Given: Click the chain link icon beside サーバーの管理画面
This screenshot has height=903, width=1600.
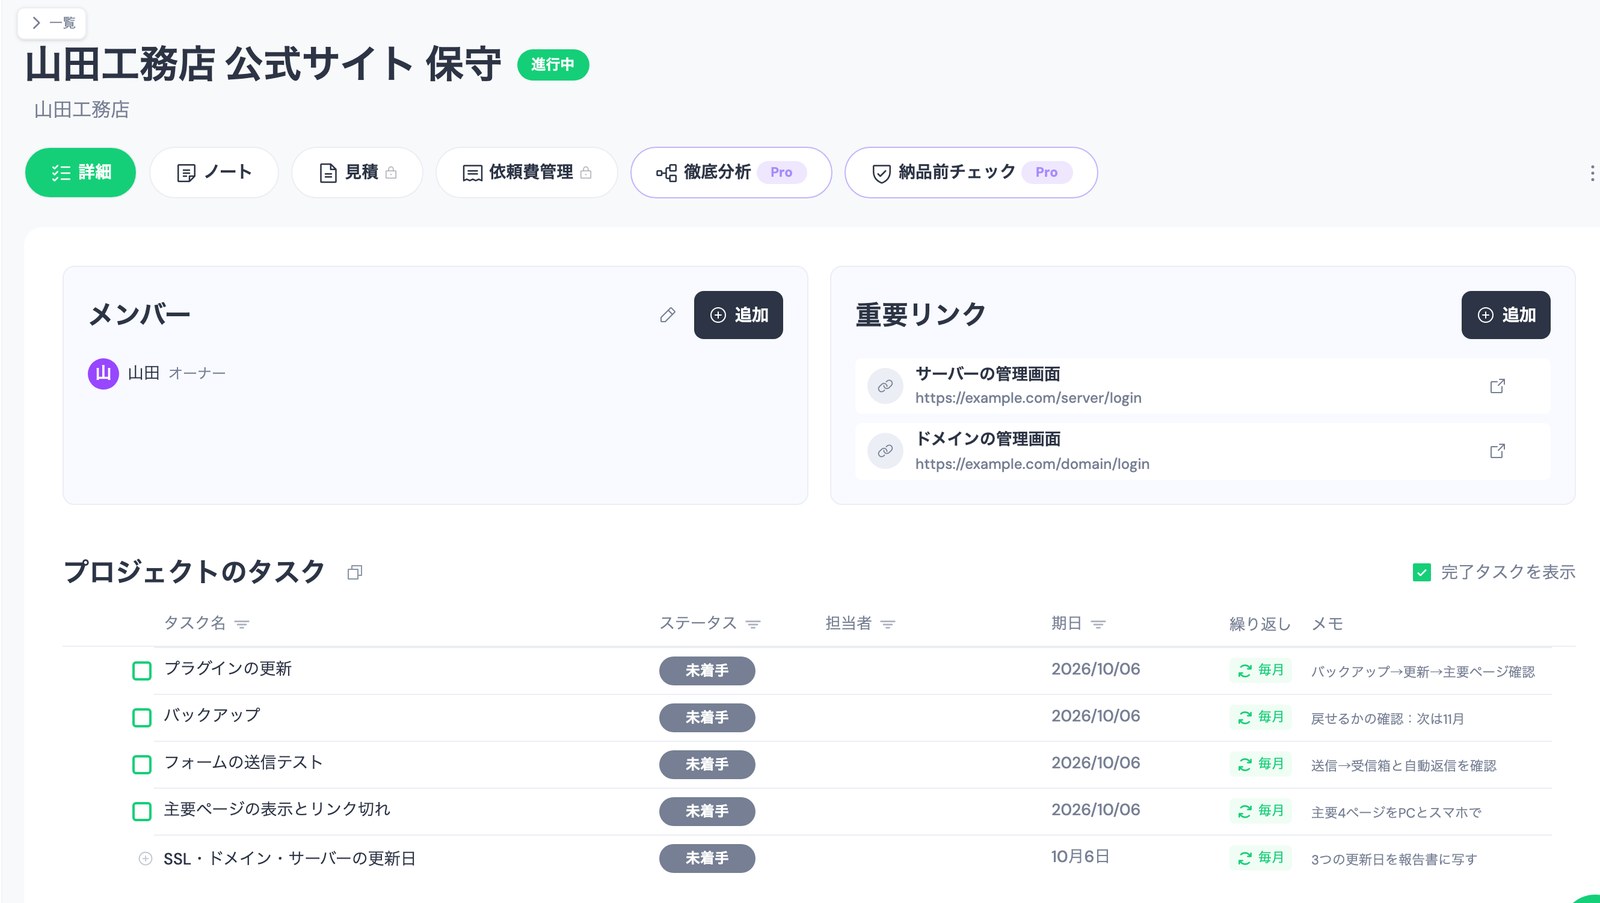Looking at the screenshot, I should 885,386.
